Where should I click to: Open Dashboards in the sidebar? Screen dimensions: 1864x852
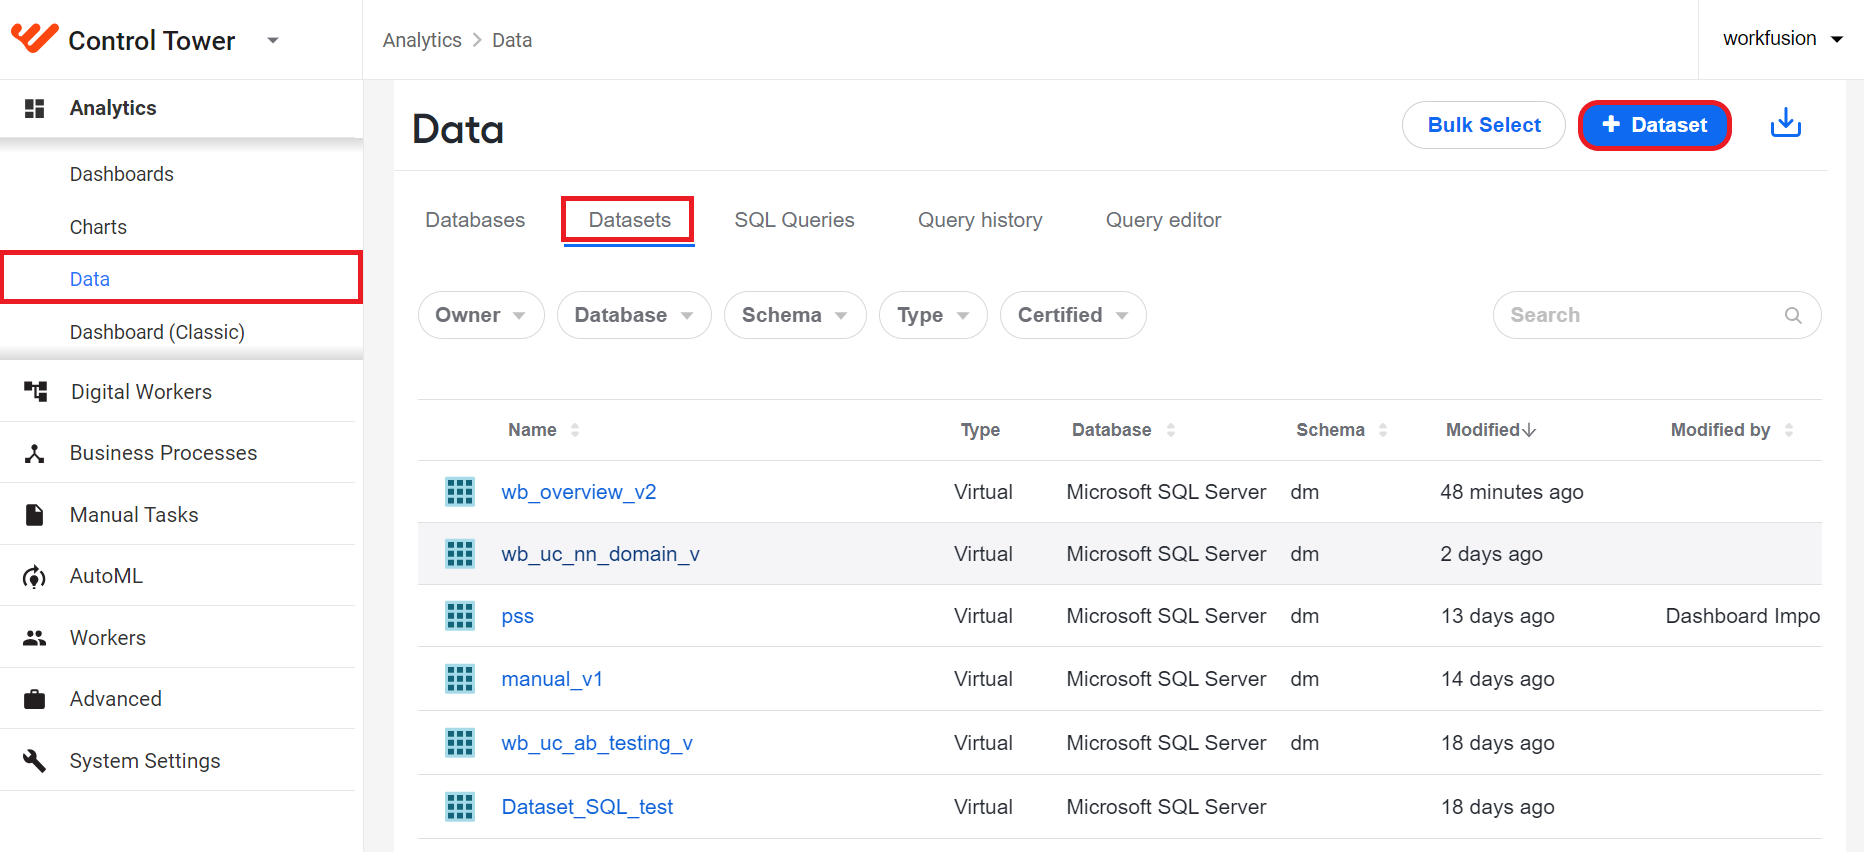pos(122,174)
